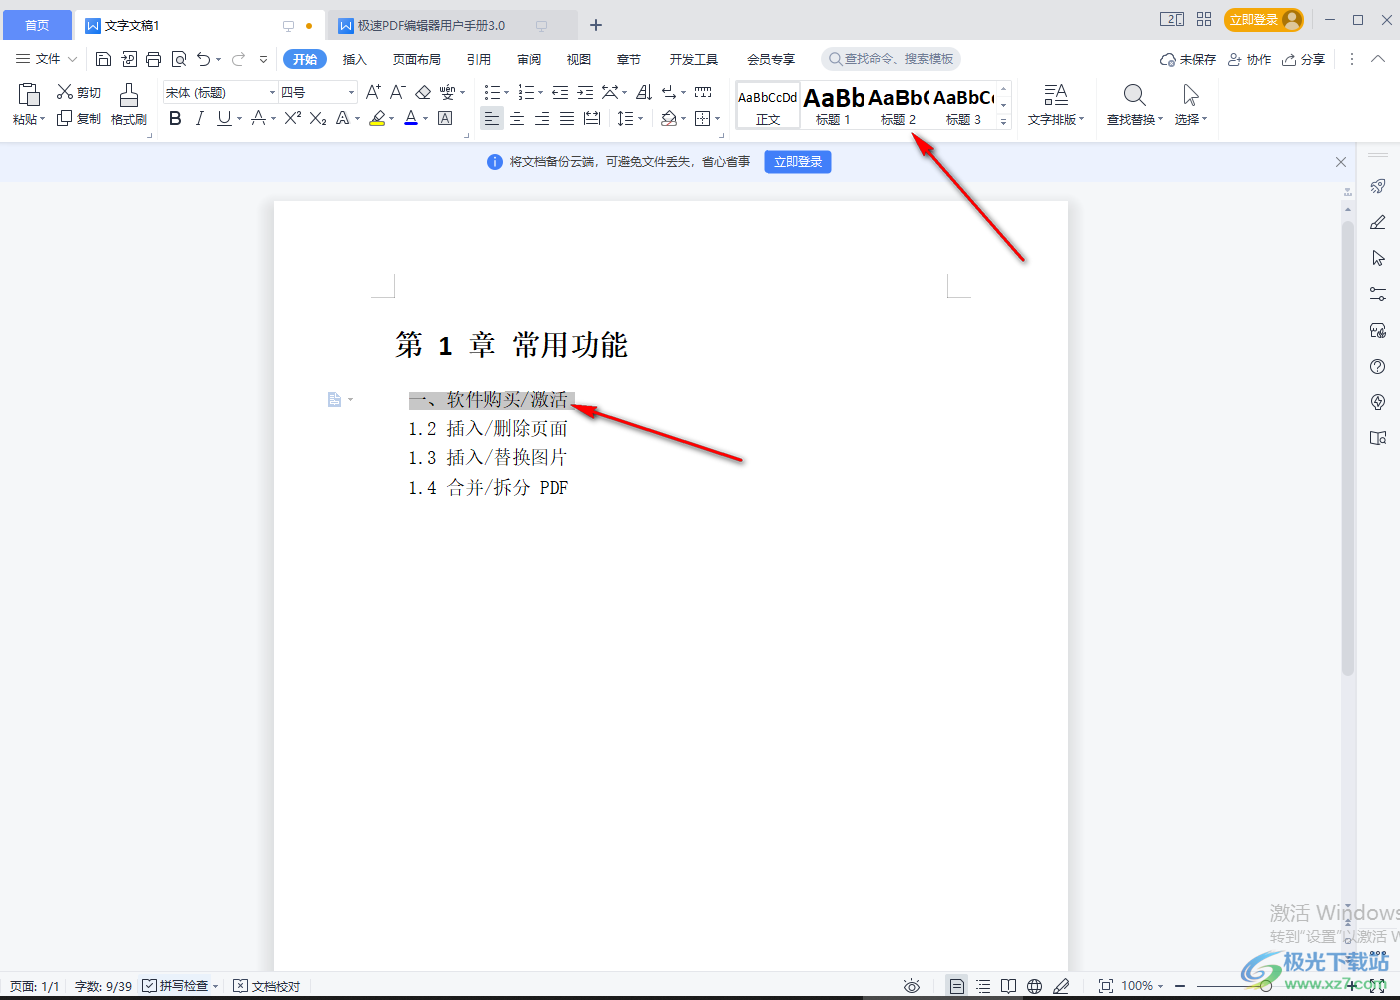Open the 插入 (Insert) ribbon tab
1400x1000 pixels.
click(355, 59)
